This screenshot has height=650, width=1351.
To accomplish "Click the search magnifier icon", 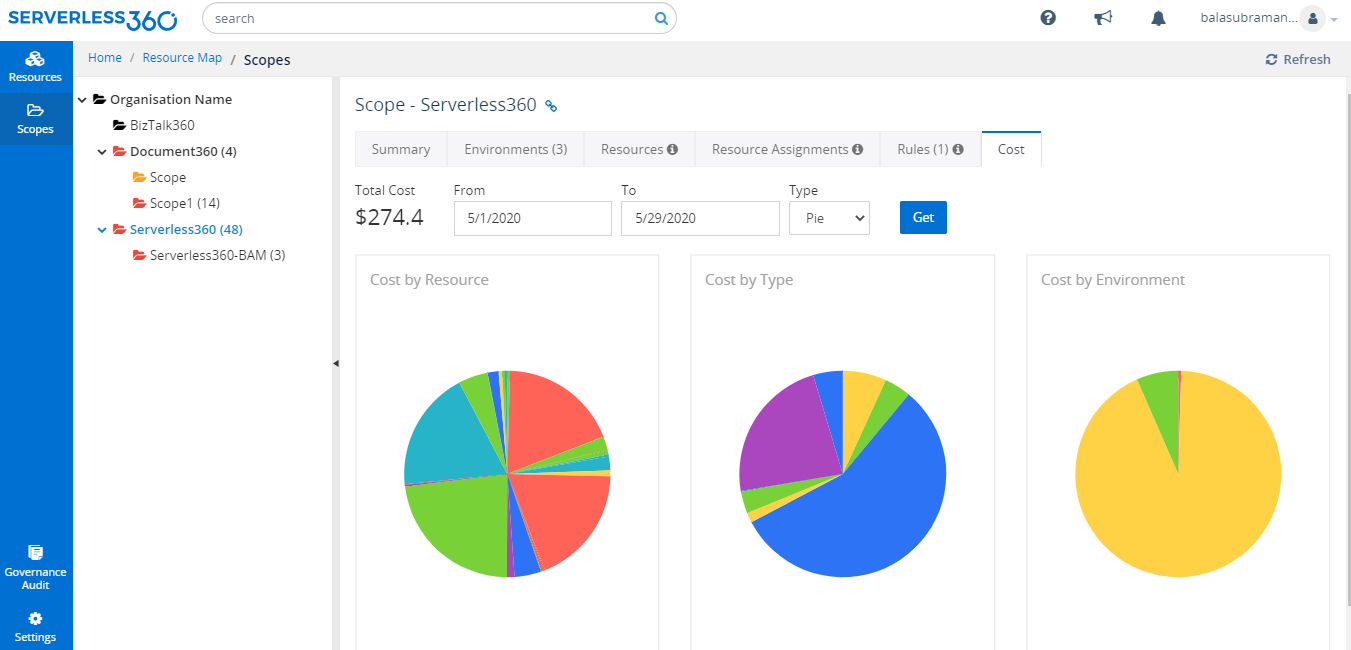I will click(660, 18).
